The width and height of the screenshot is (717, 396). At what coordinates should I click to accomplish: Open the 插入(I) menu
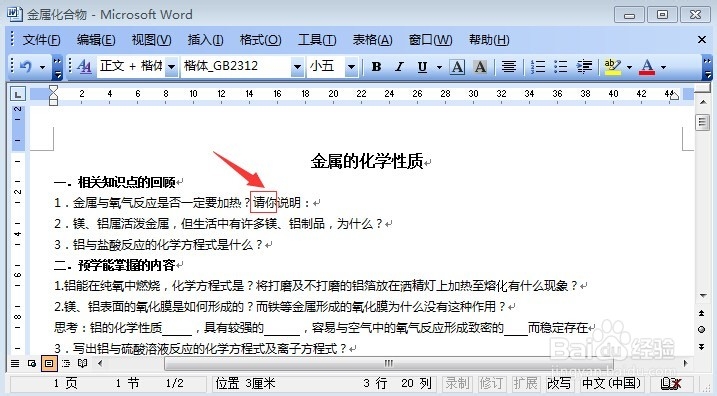[205, 40]
